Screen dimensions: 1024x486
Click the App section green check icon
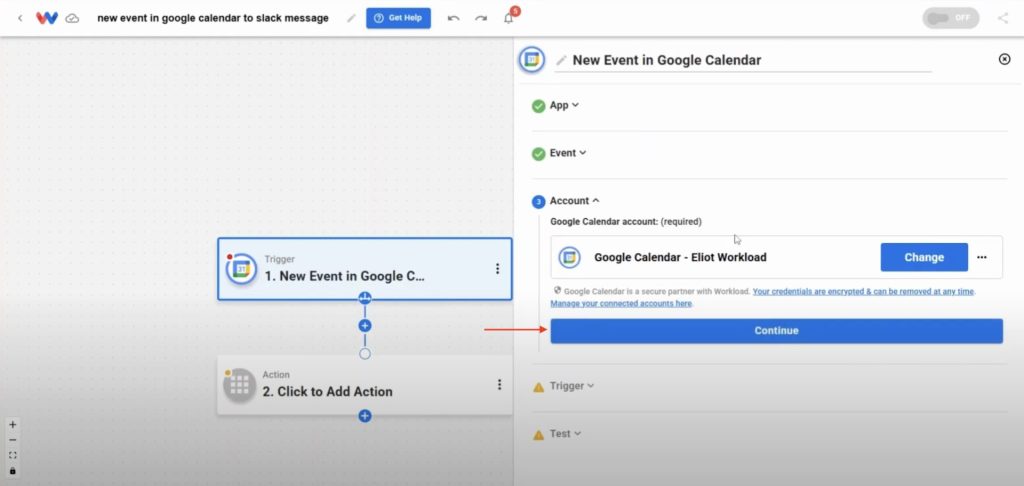(538, 106)
